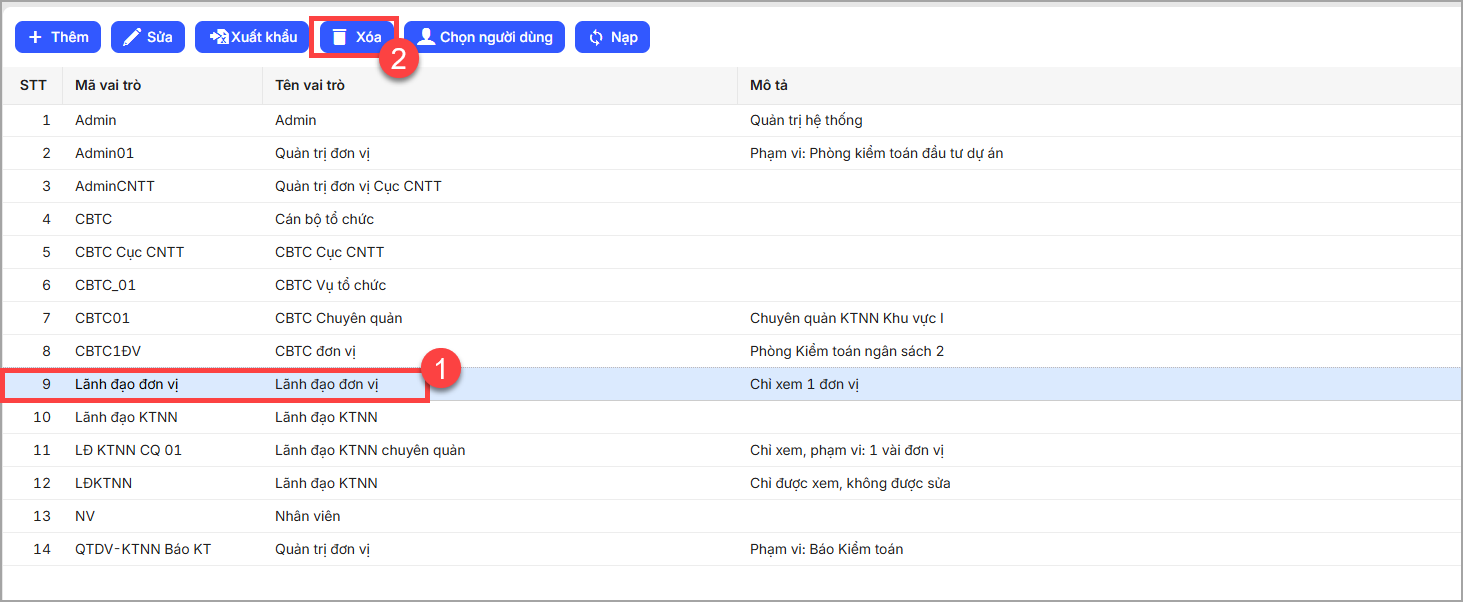Select the Admin01 role code cell
Image resolution: width=1463 pixels, height=602 pixels.
(104, 153)
